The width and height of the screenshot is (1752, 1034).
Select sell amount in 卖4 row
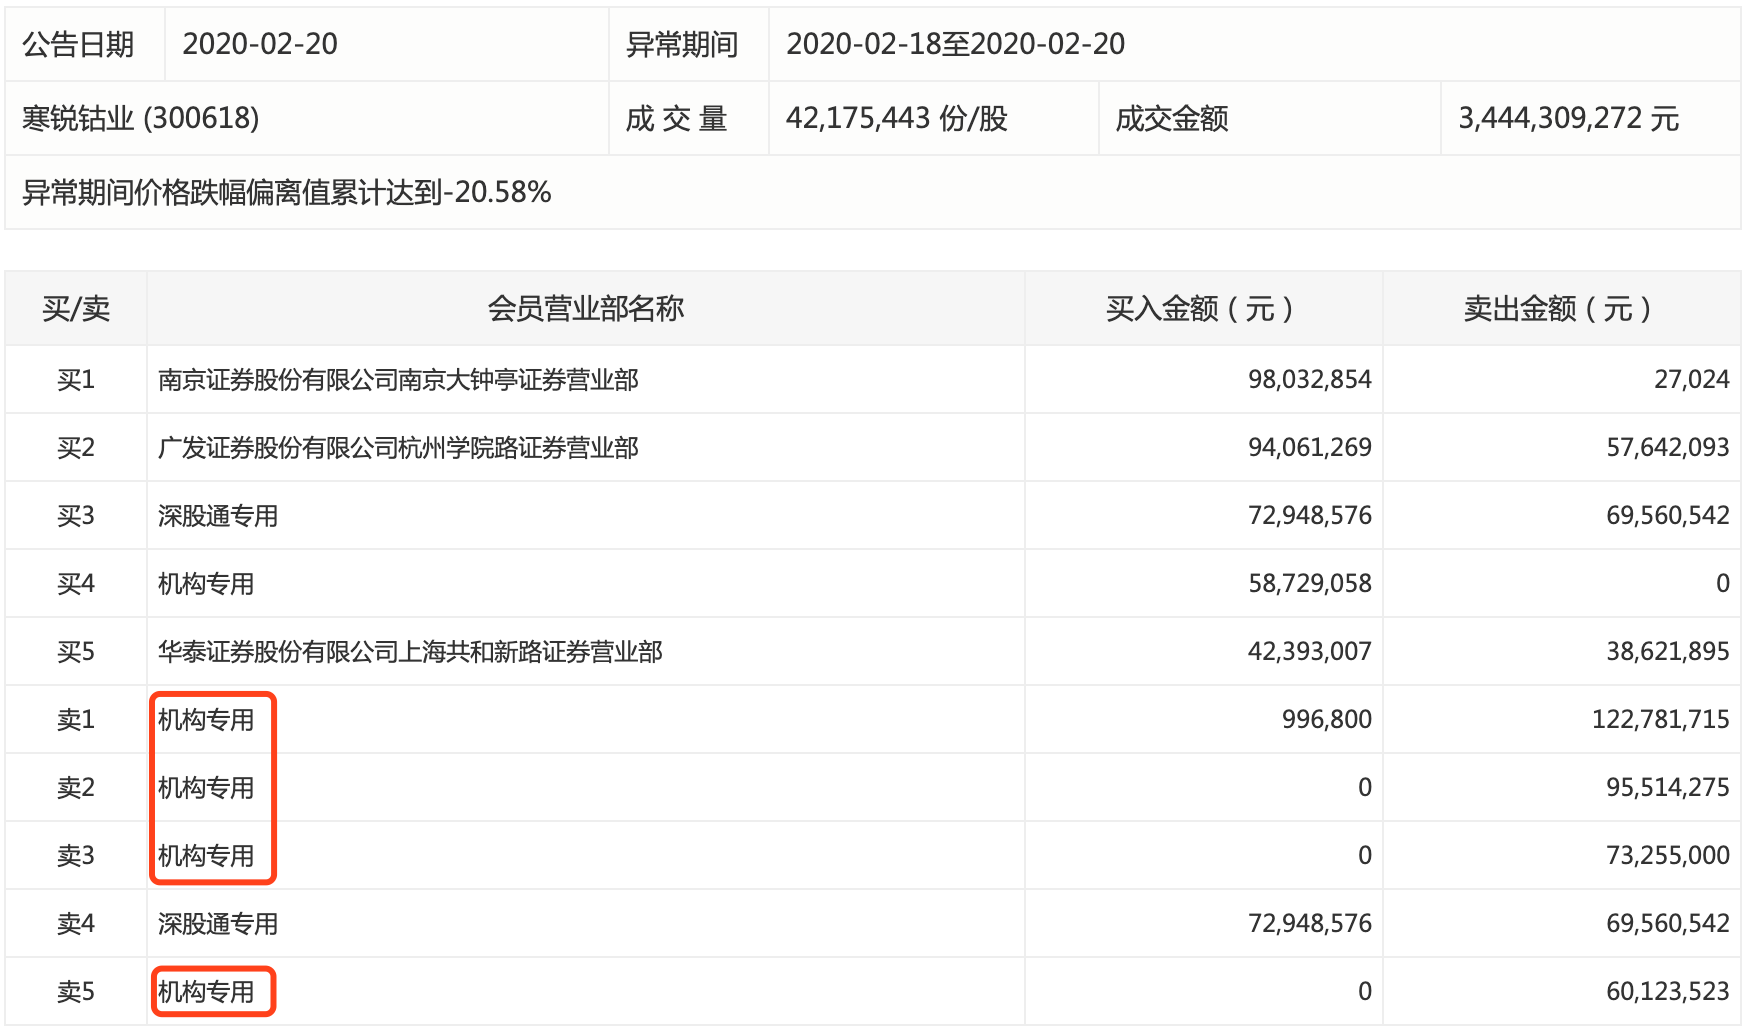[1668, 923]
